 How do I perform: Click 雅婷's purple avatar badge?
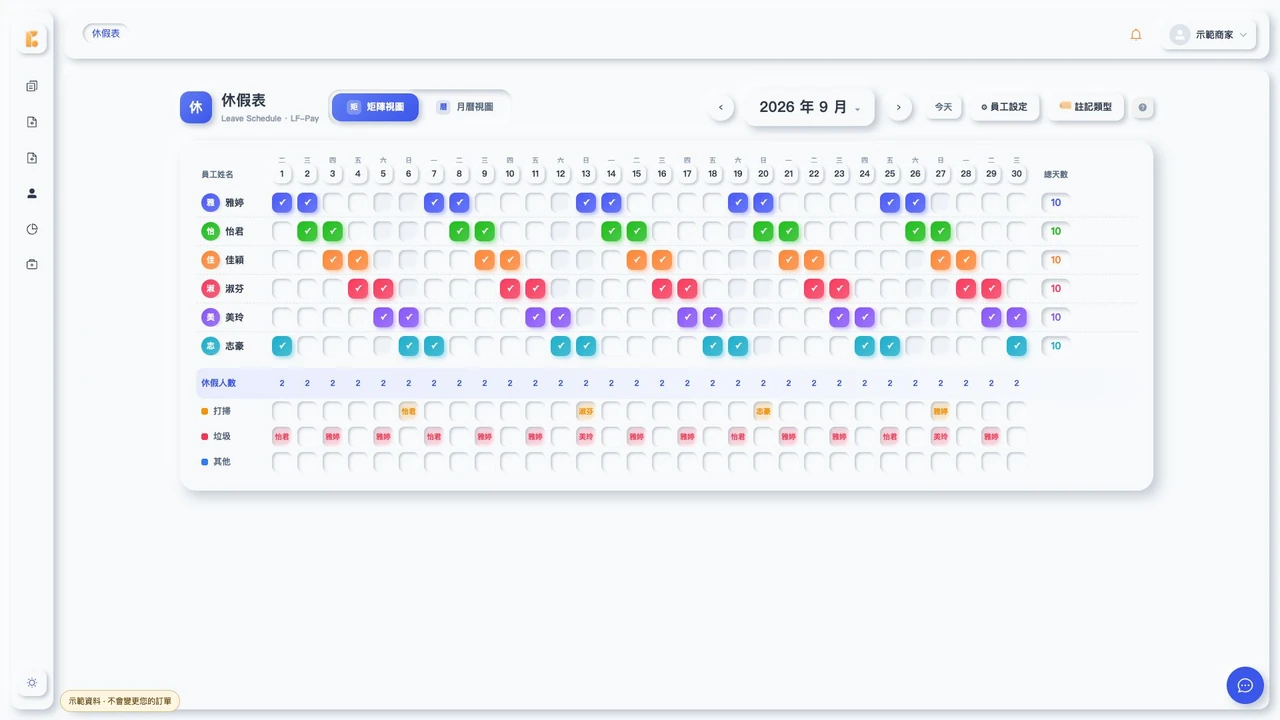tap(210, 202)
